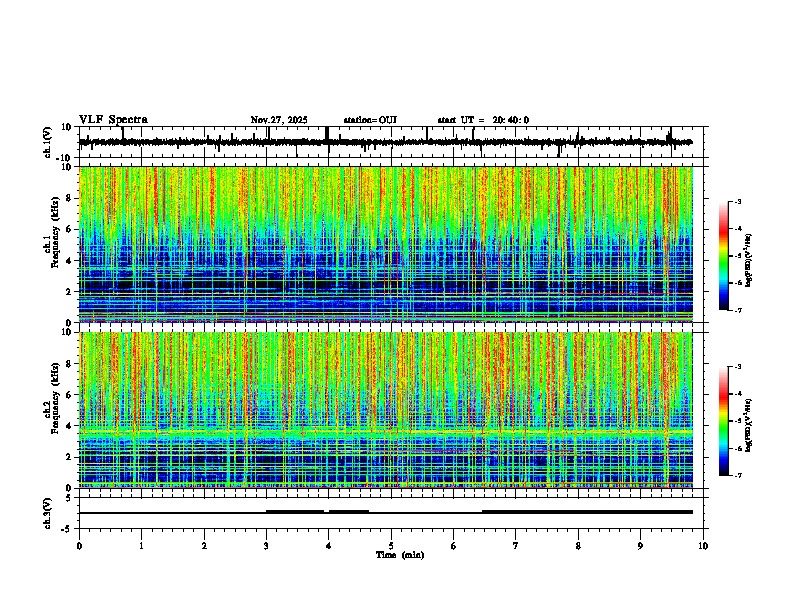The image size is (792, 612).
Task: Click the "6" kHz tick on ch.1 spectrogram
Action: point(70,229)
